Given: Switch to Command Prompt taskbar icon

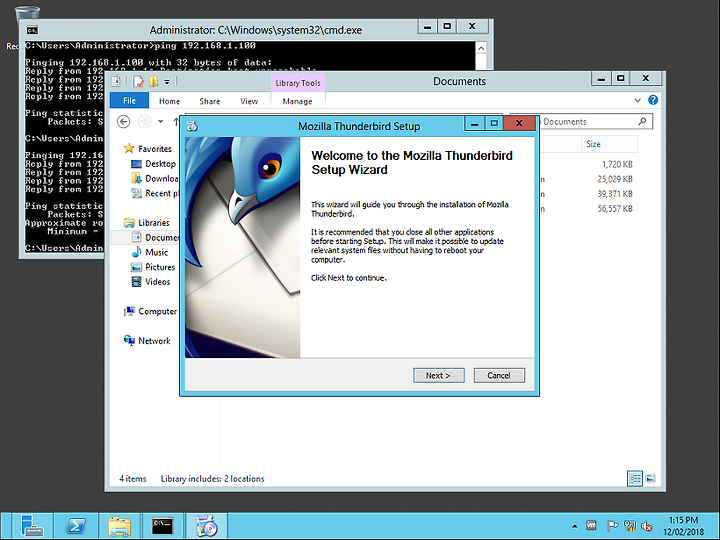Looking at the screenshot, I should (163, 526).
